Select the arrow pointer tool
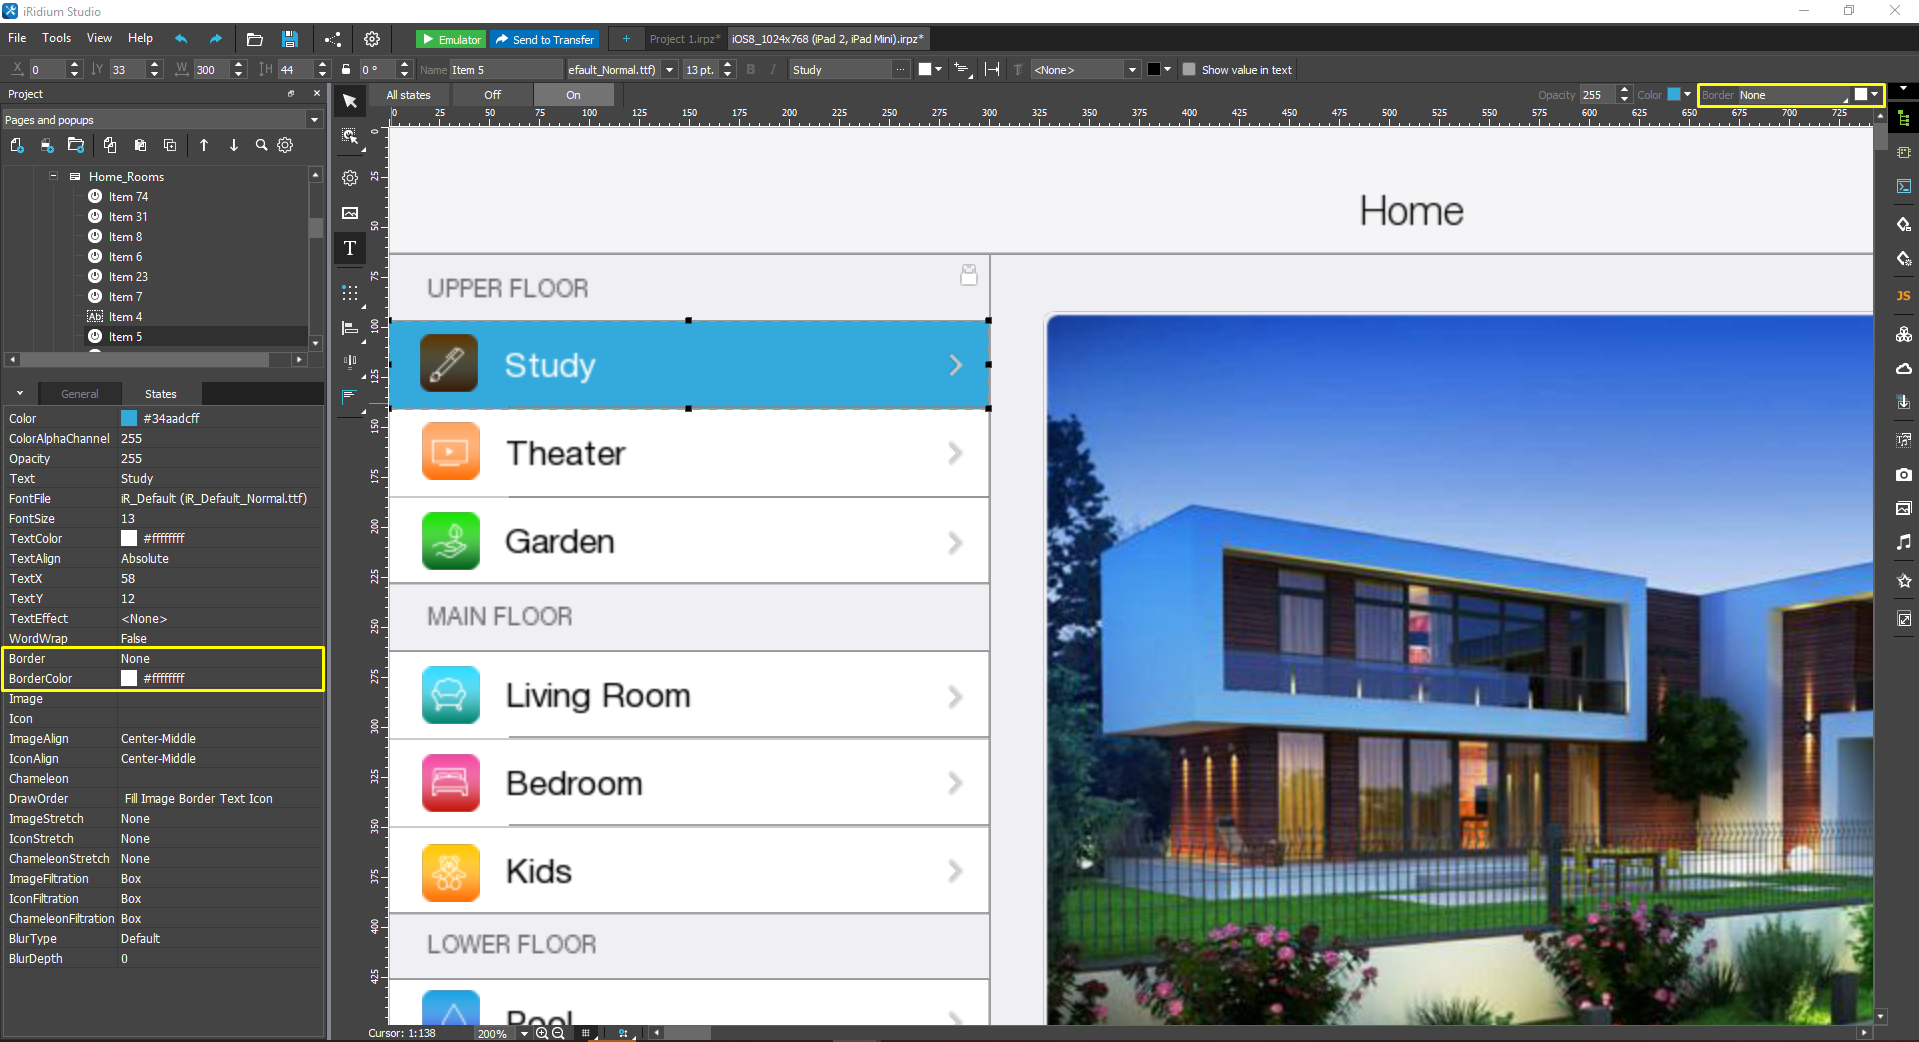This screenshot has width=1919, height=1042. pyautogui.click(x=350, y=101)
